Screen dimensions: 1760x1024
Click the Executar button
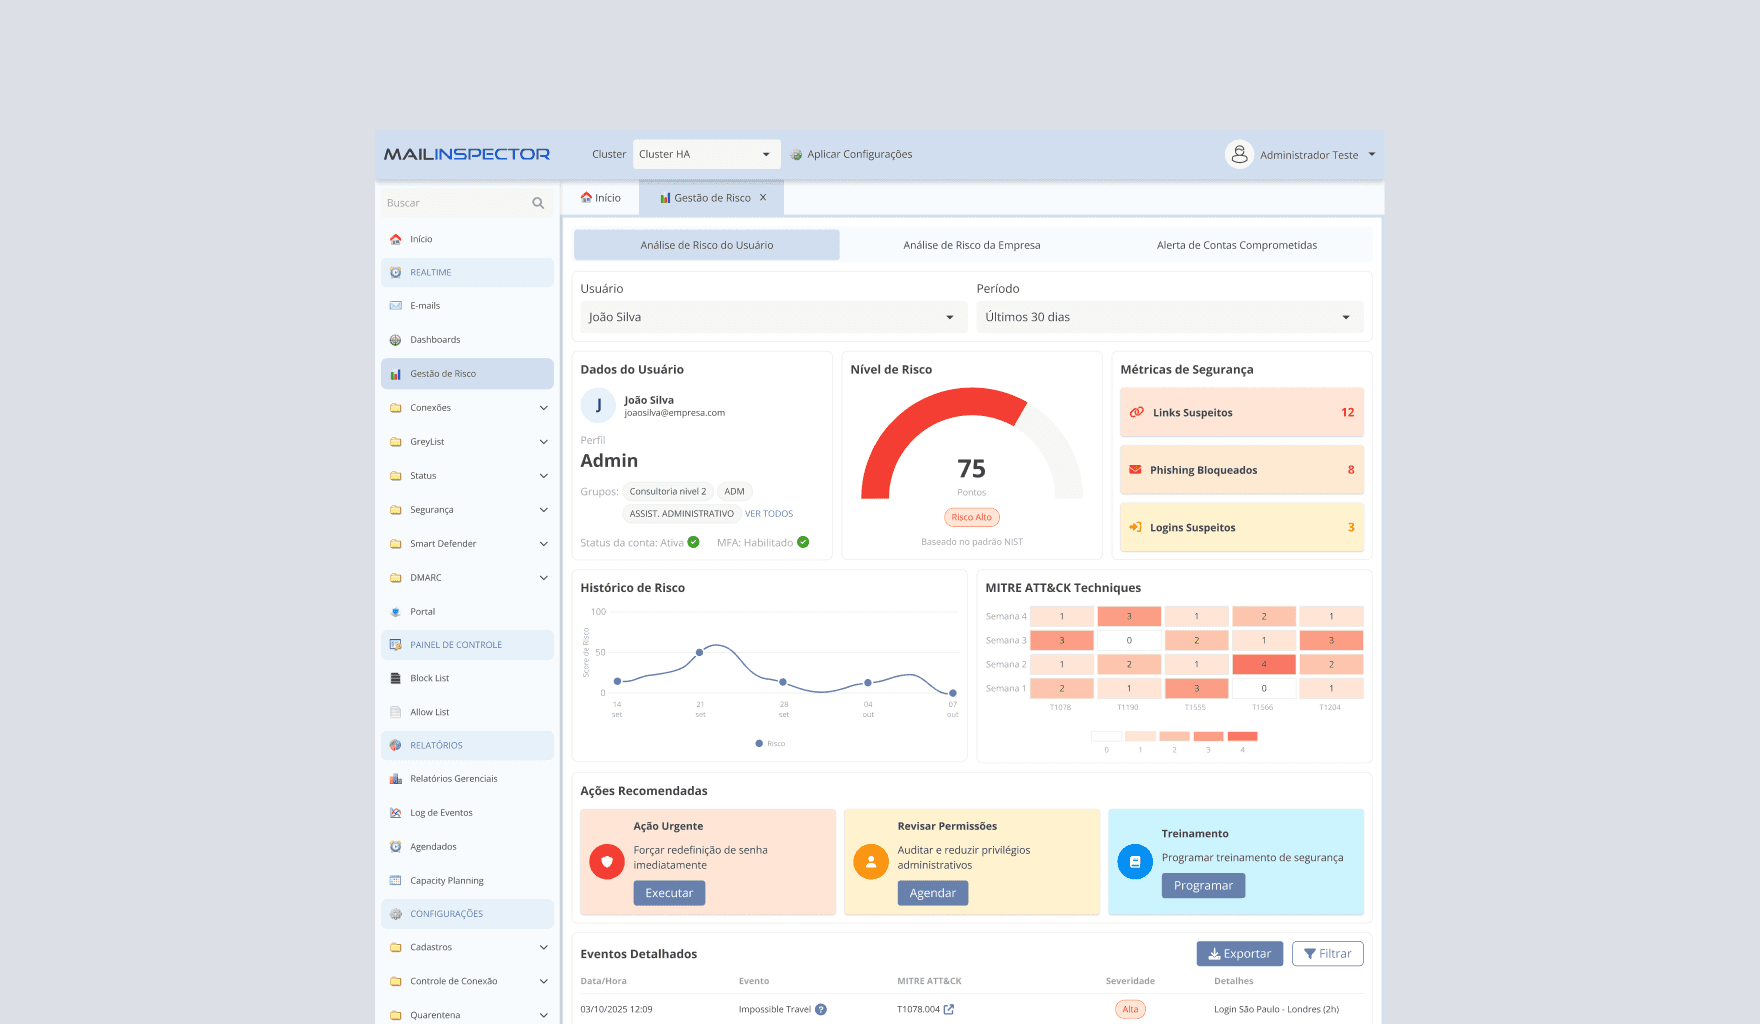tap(669, 893)
